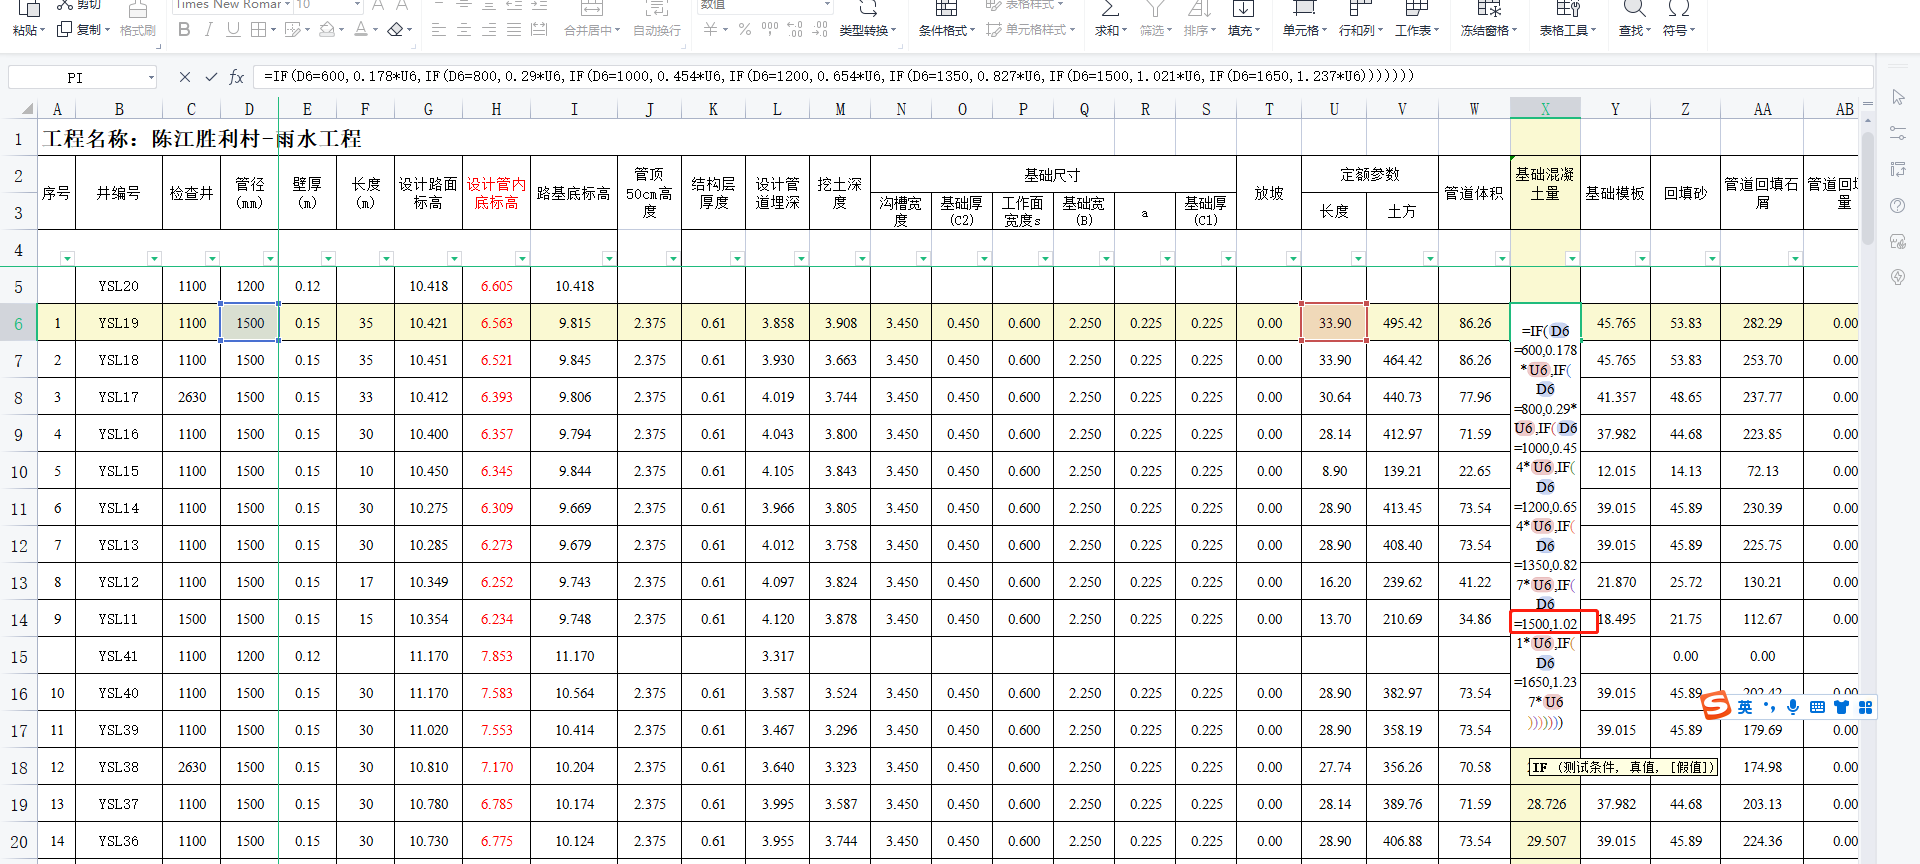This screenshot has width=1920, height=864.
Task: Align text right with the align-right icon
Action: pos(489,30)
